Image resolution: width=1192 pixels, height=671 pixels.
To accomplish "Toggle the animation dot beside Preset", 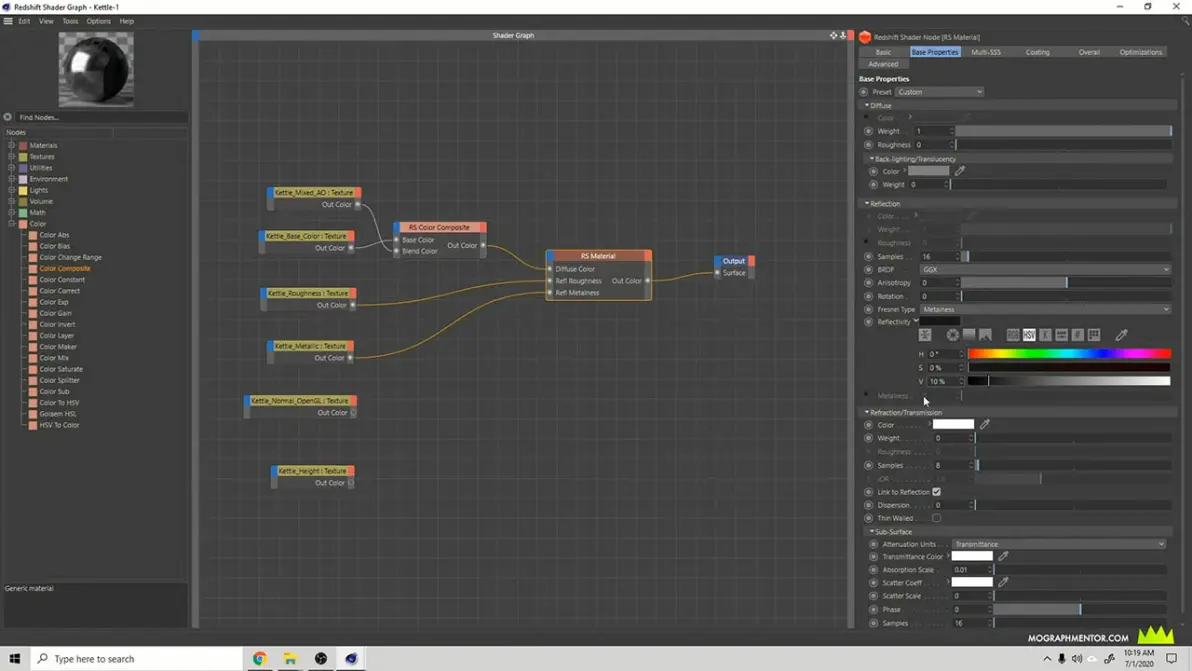I will pos(864,92).
